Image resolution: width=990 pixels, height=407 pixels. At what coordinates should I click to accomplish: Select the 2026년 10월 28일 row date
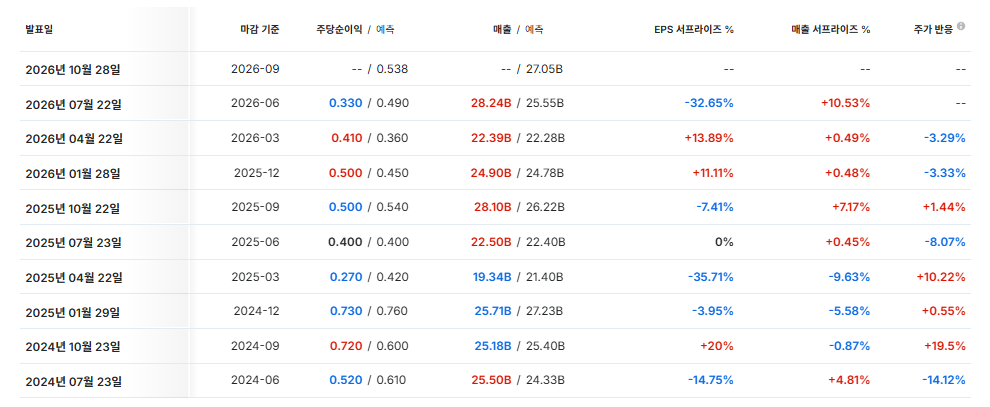click(x=73, y=69)
